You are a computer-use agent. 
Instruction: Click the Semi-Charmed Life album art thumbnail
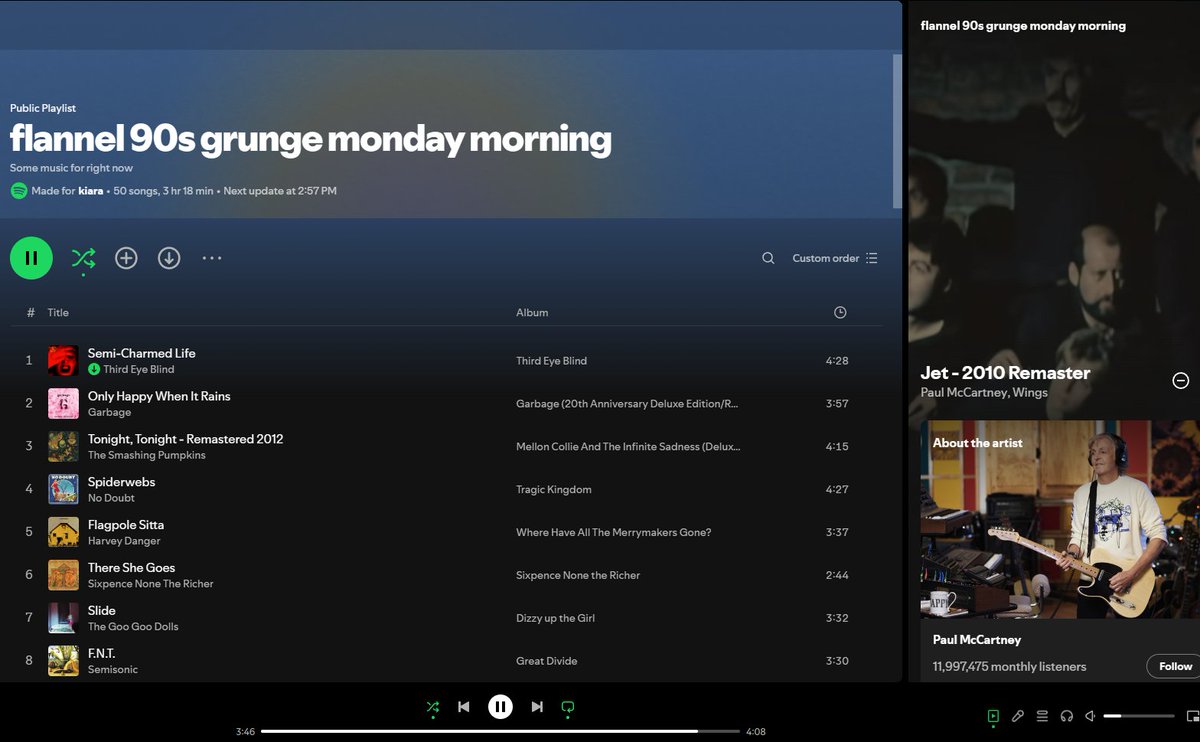pos(63,361)
